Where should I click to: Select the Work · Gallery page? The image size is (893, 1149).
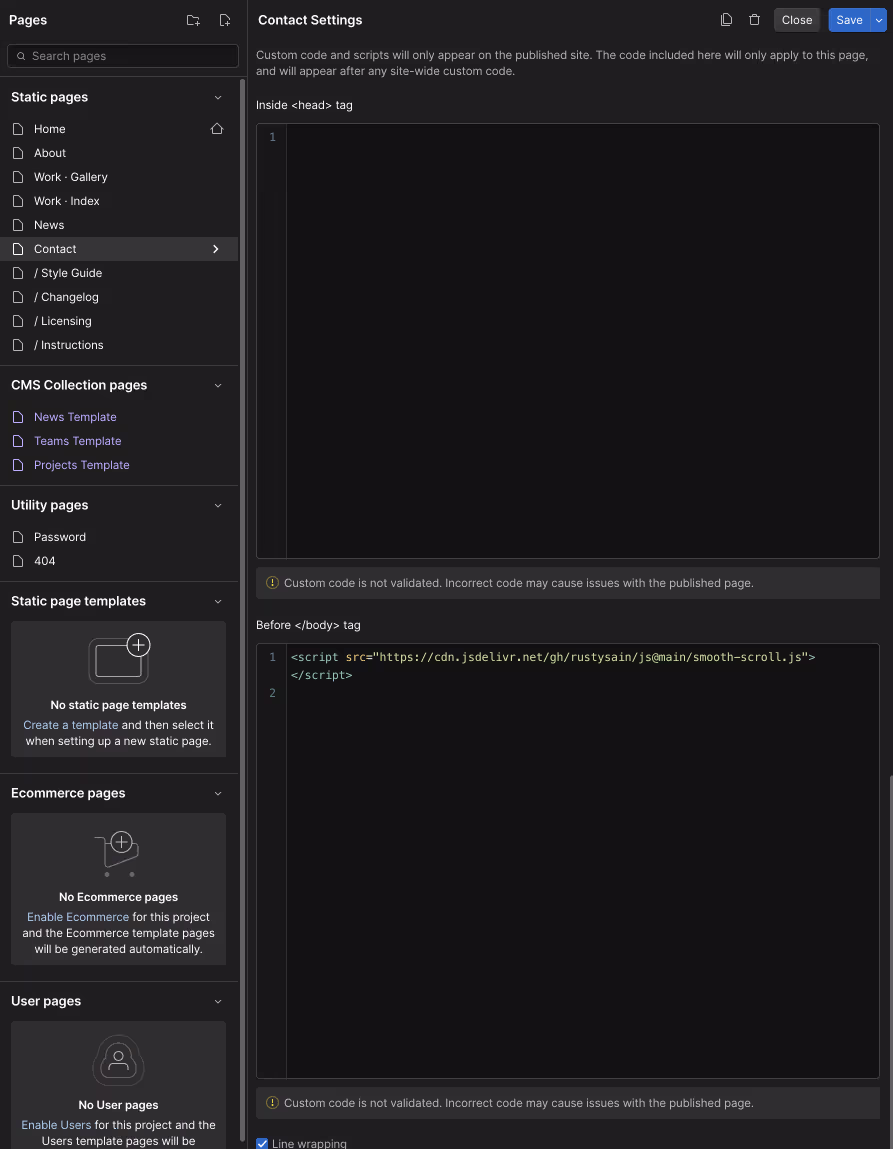tap(119, 177)
